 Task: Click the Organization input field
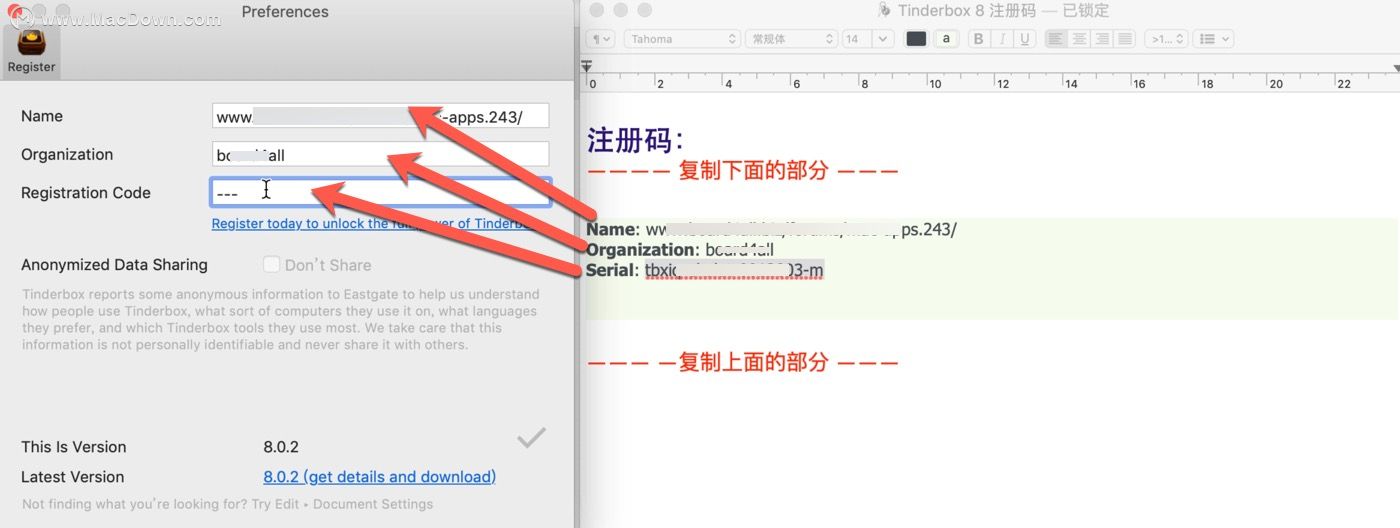380,155
